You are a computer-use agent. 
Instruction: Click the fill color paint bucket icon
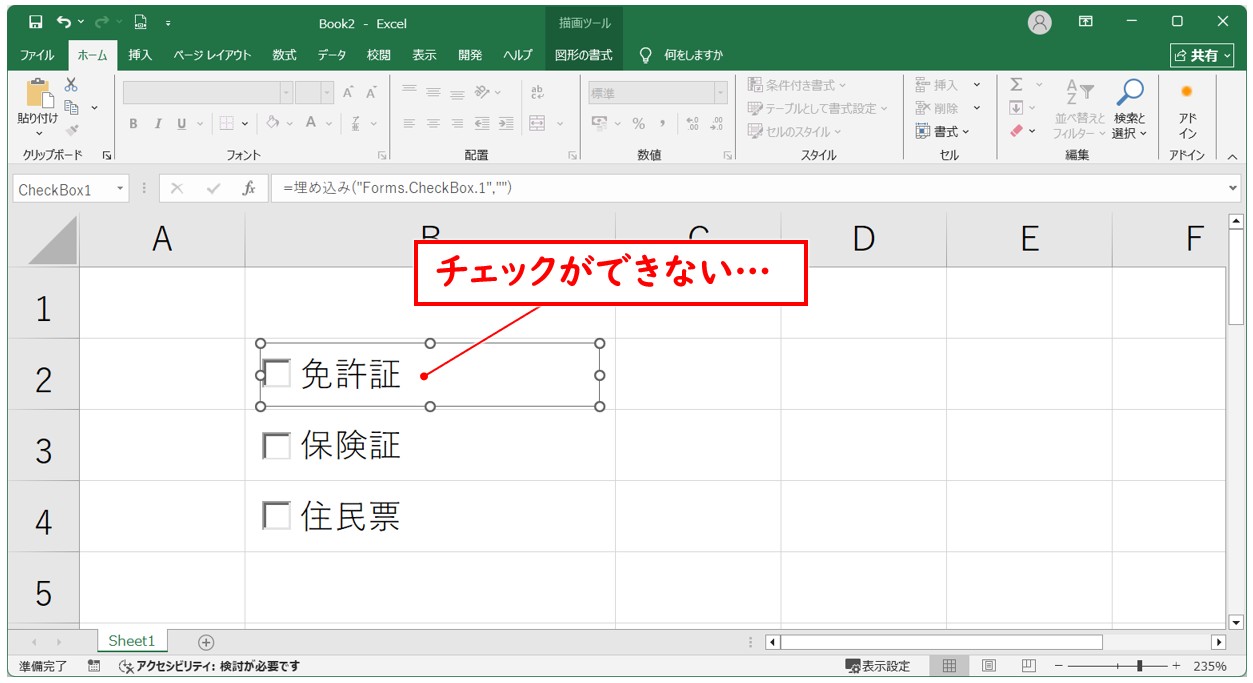click(x=272, y=123)
